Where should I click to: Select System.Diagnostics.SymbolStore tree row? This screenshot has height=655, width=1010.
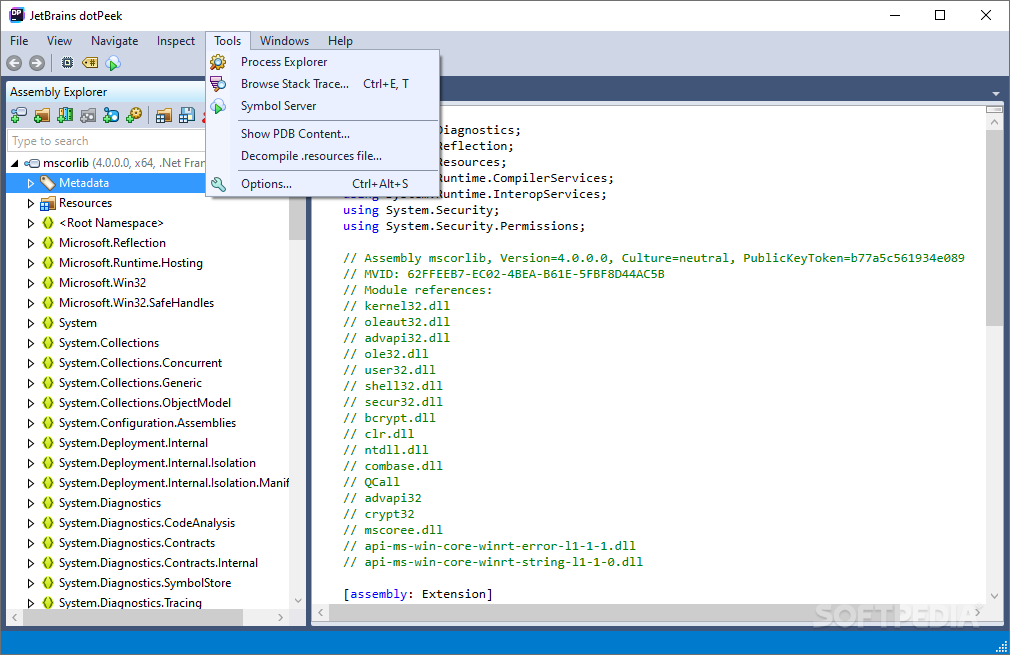click(x=145, y=583)
